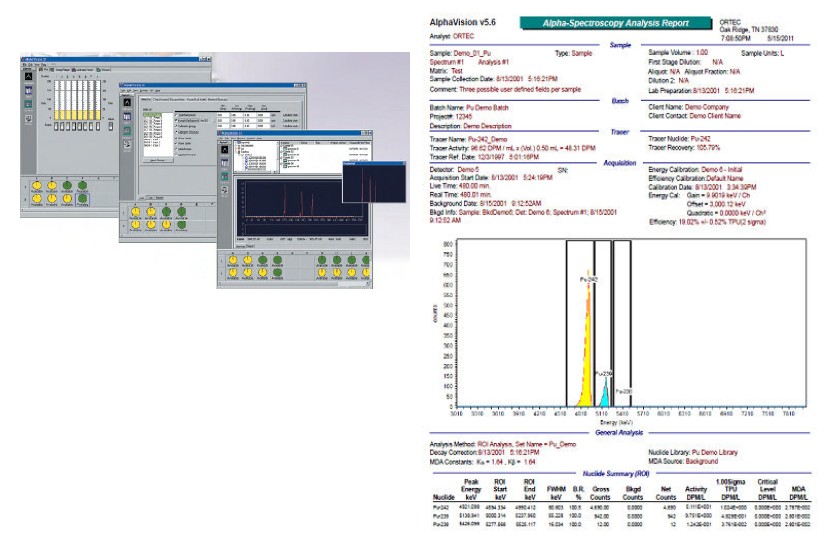Open the teal sidebar icon in the middle settings window

point(127,131)
